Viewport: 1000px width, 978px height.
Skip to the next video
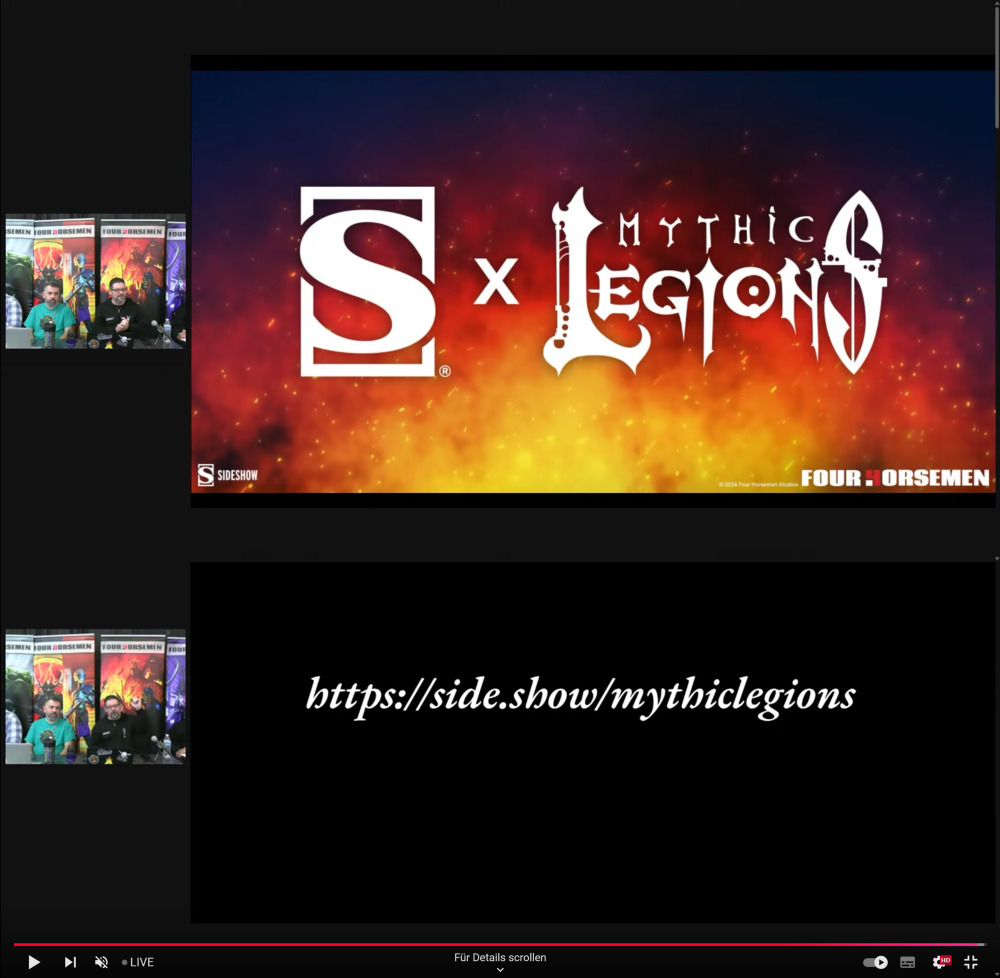click(x=70, y=961)
